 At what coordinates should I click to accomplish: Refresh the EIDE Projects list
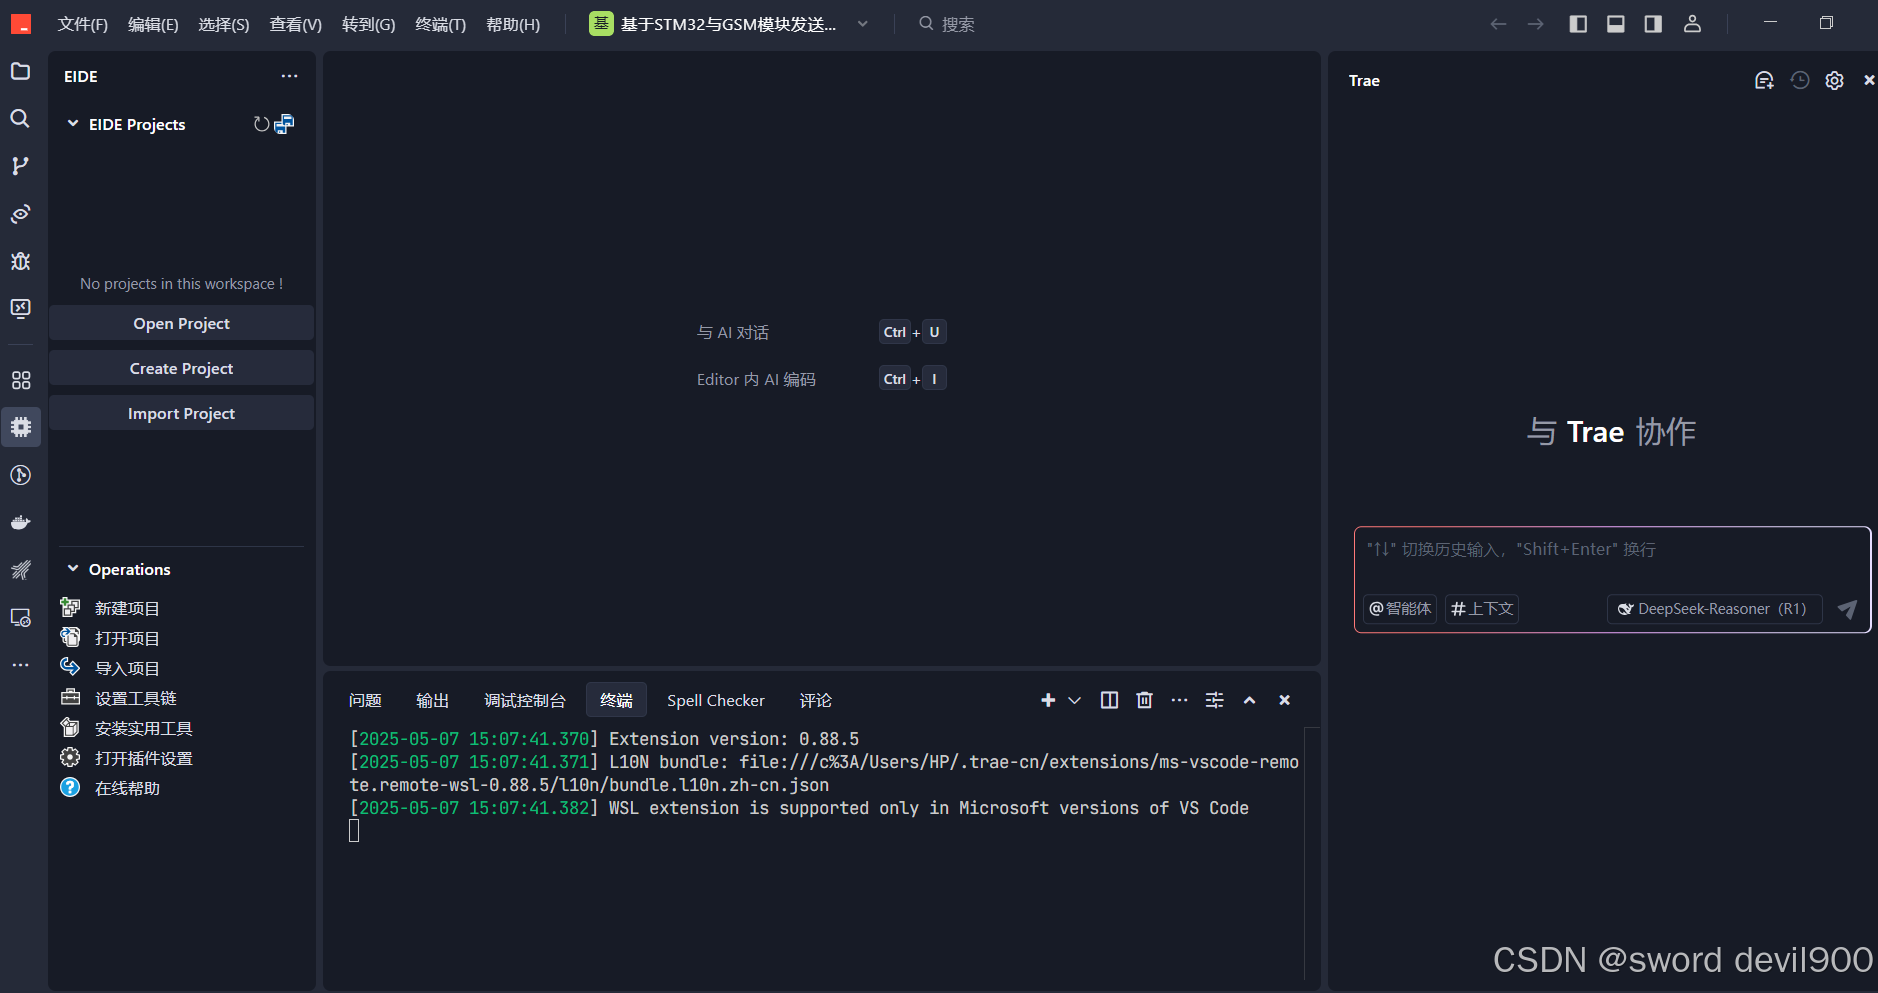tap(261, 124)
